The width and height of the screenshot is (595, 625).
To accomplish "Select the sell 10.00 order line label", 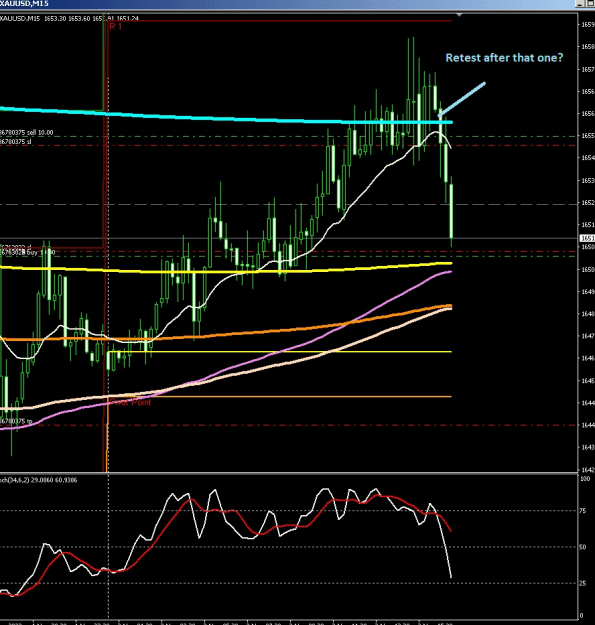I will 27,132.
